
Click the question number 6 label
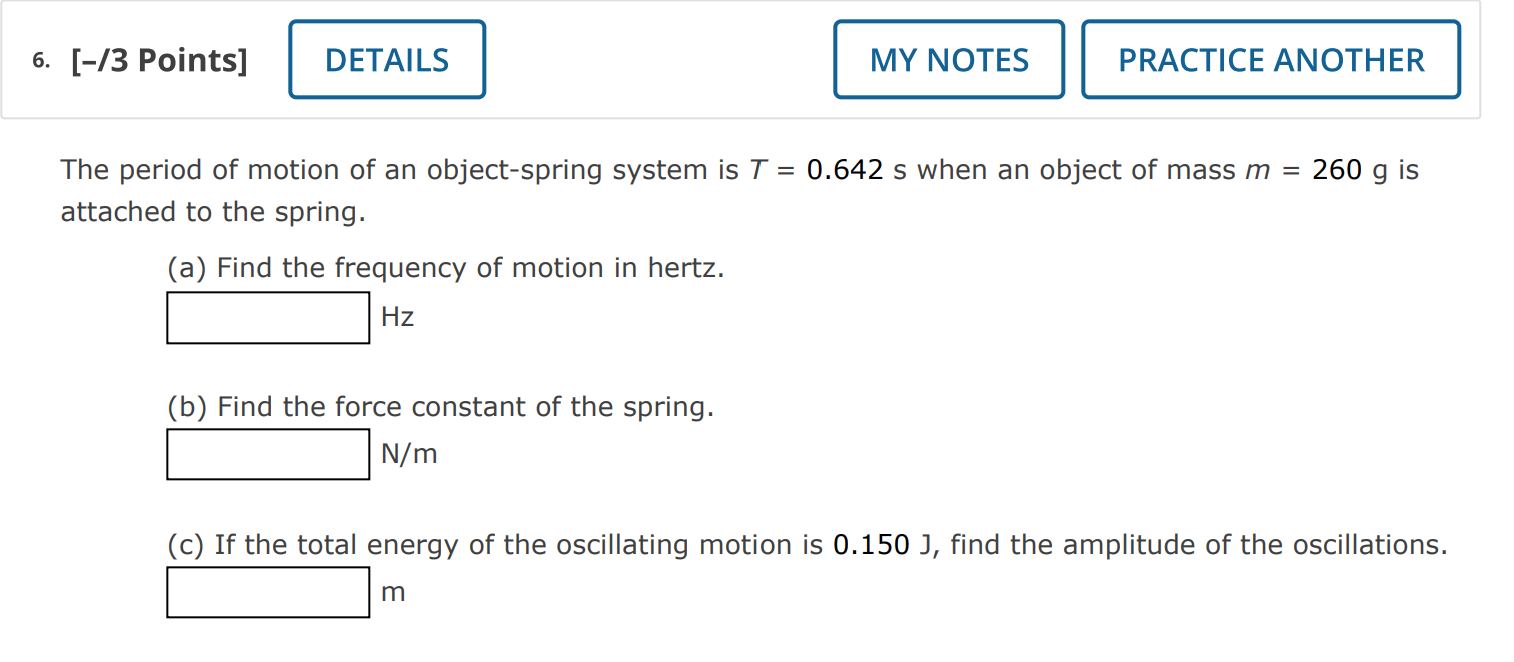click(41, 60)
